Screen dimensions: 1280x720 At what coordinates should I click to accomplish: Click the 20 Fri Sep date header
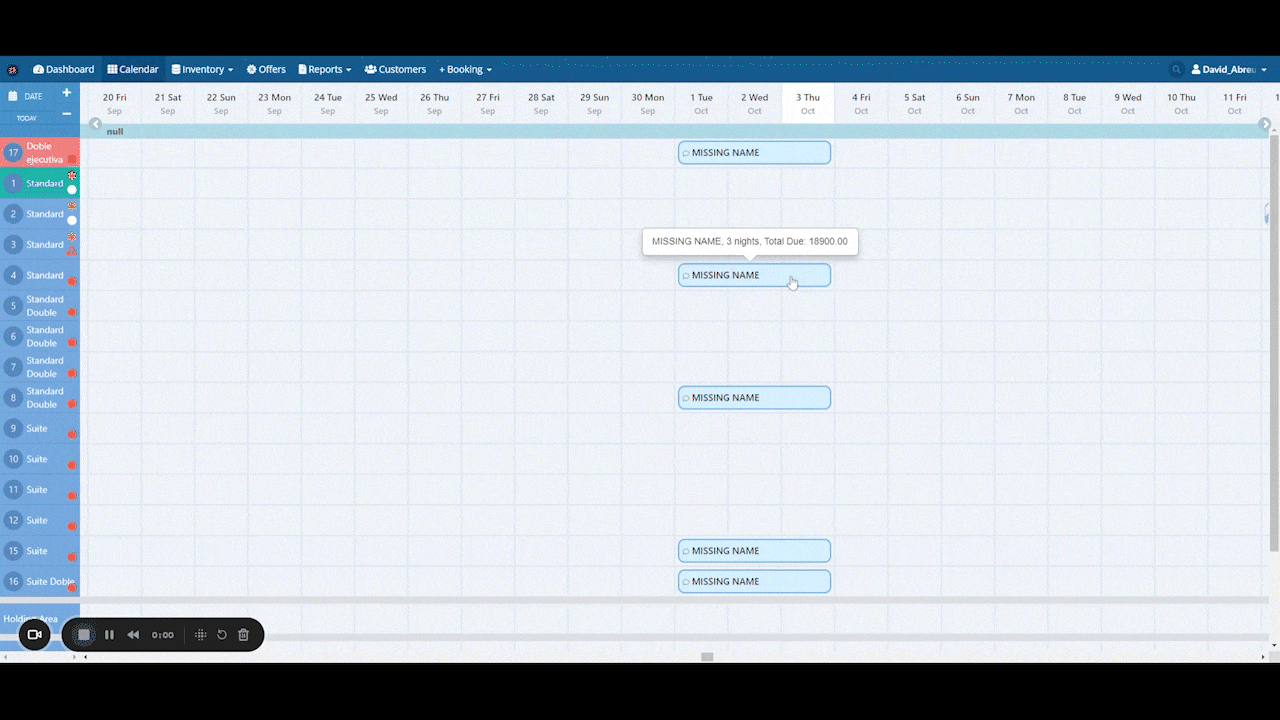(114, 104)
